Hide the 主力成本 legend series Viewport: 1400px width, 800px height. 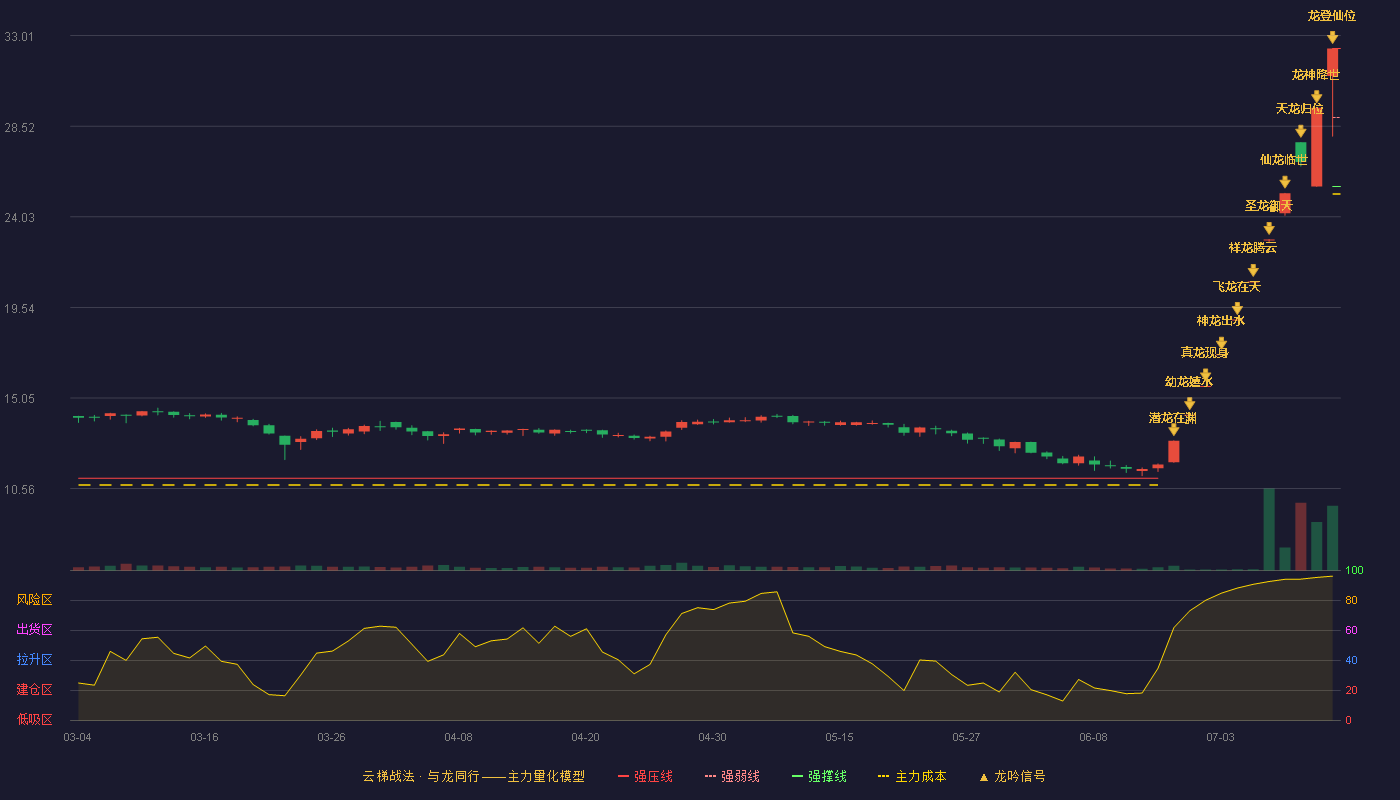(x=911, y=776)
